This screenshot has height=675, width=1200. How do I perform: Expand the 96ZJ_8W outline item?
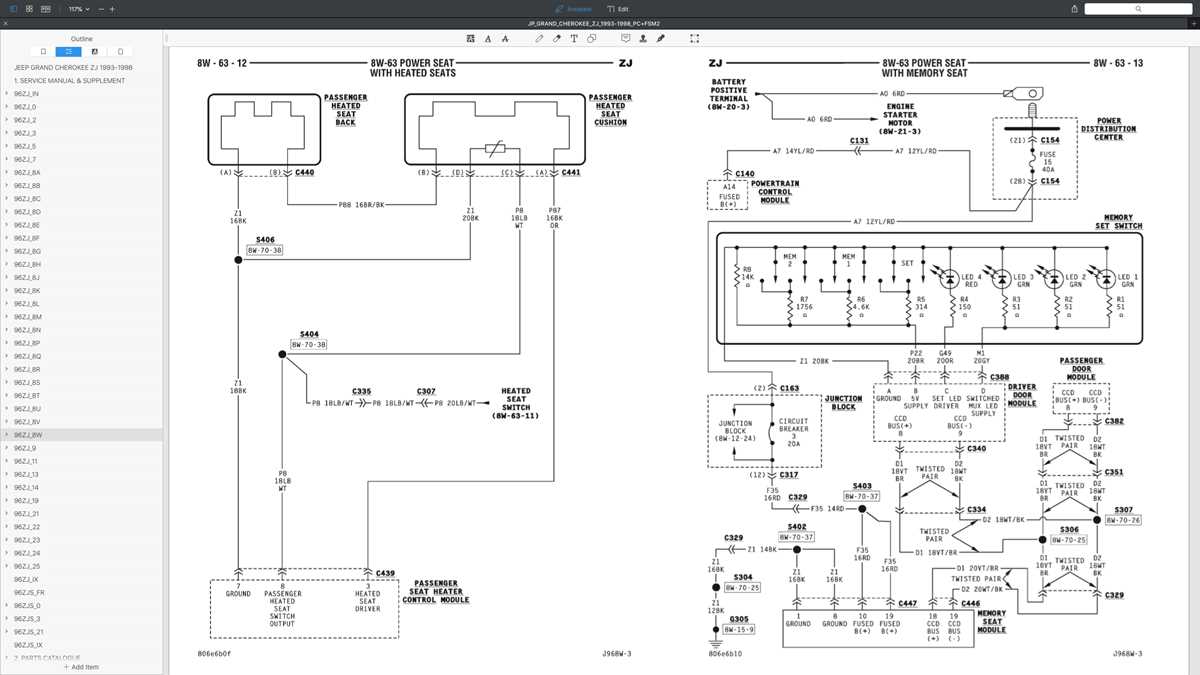pyautogui.click(x=6, y=435)
